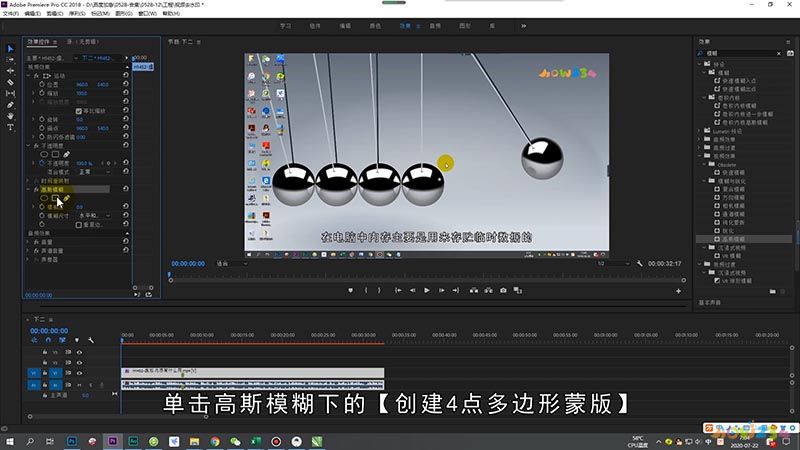Screen dimensions: 800x450
Task: Collapse the Gaussian Blur effect group
Action: [29, 189]
